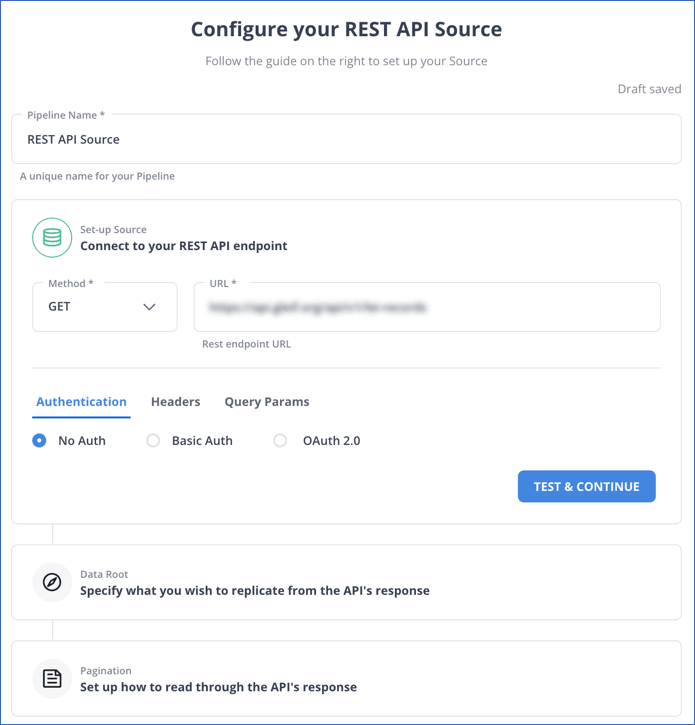The height and width of the screenshot is (725, 695).
Task: Click the compass Data Root icon
Action: tap(52, 582)
